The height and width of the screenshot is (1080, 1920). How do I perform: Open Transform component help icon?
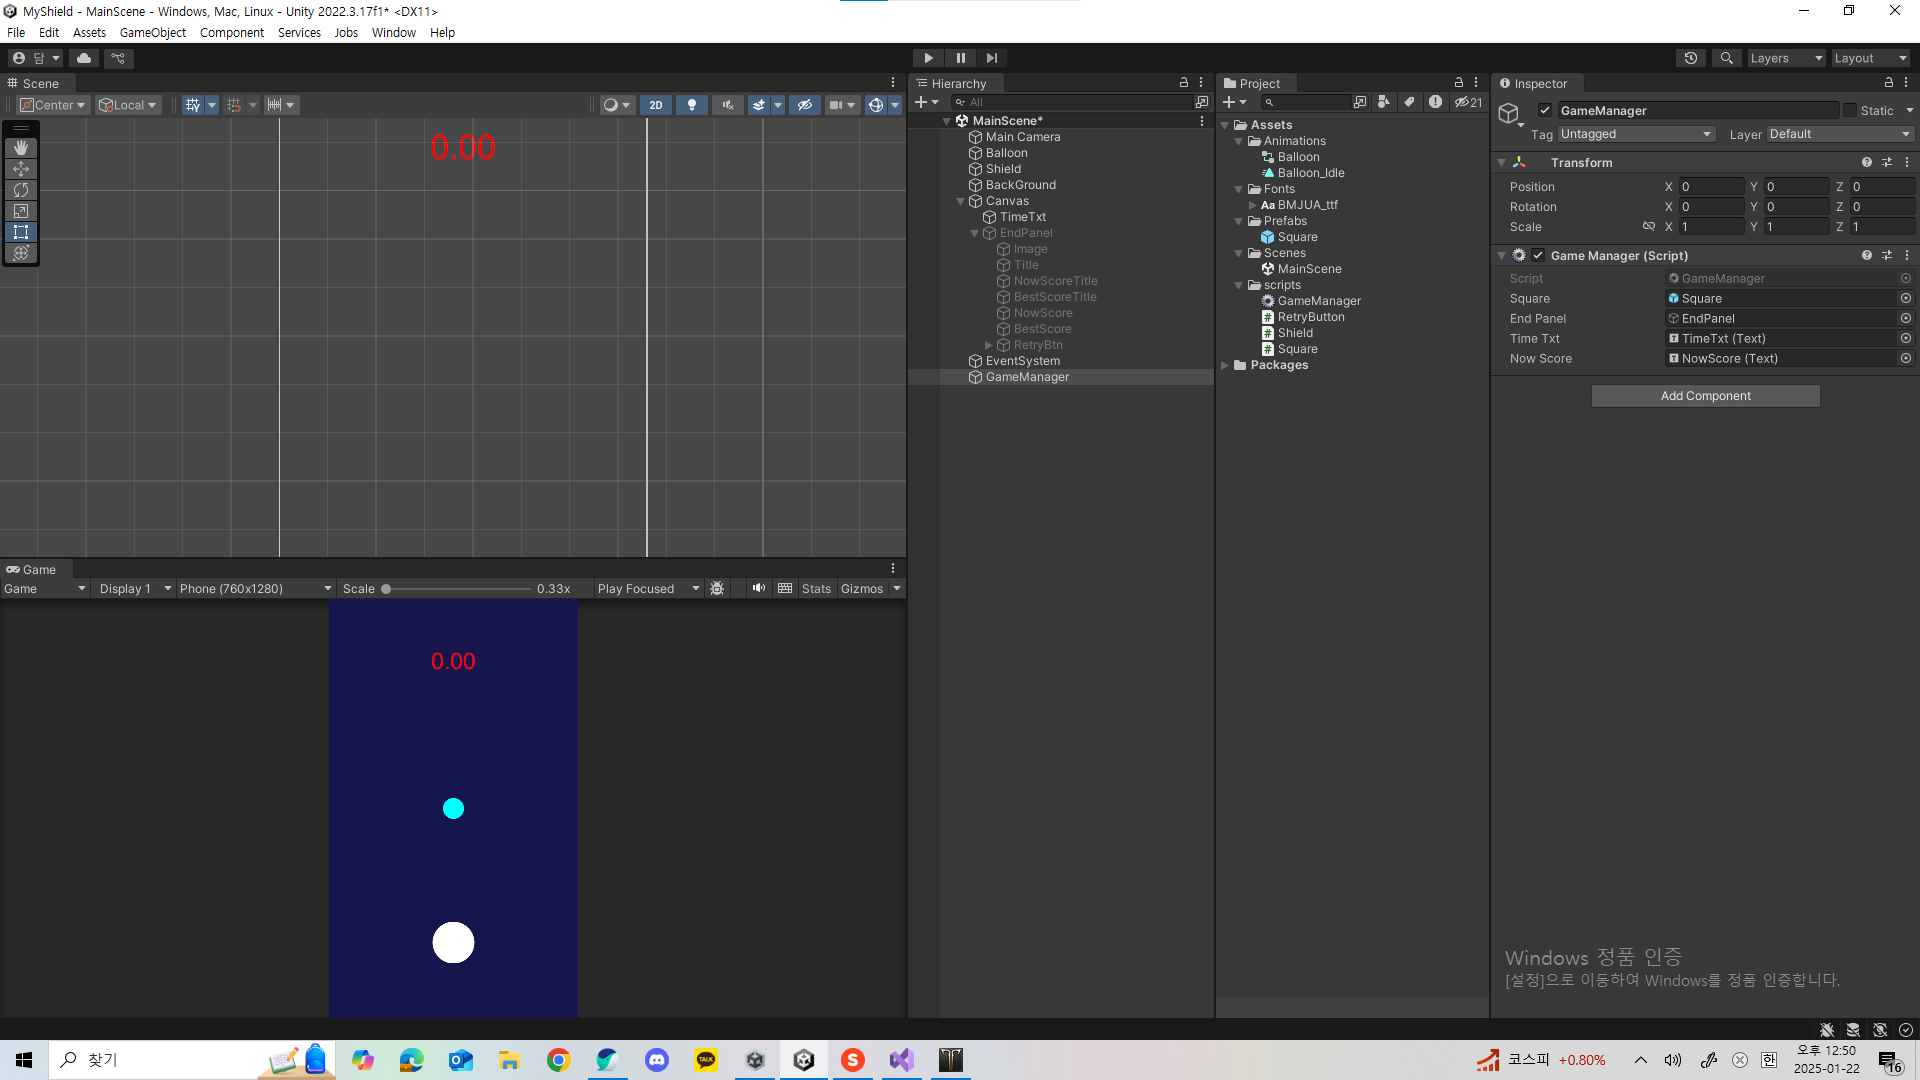point(1867,163)
